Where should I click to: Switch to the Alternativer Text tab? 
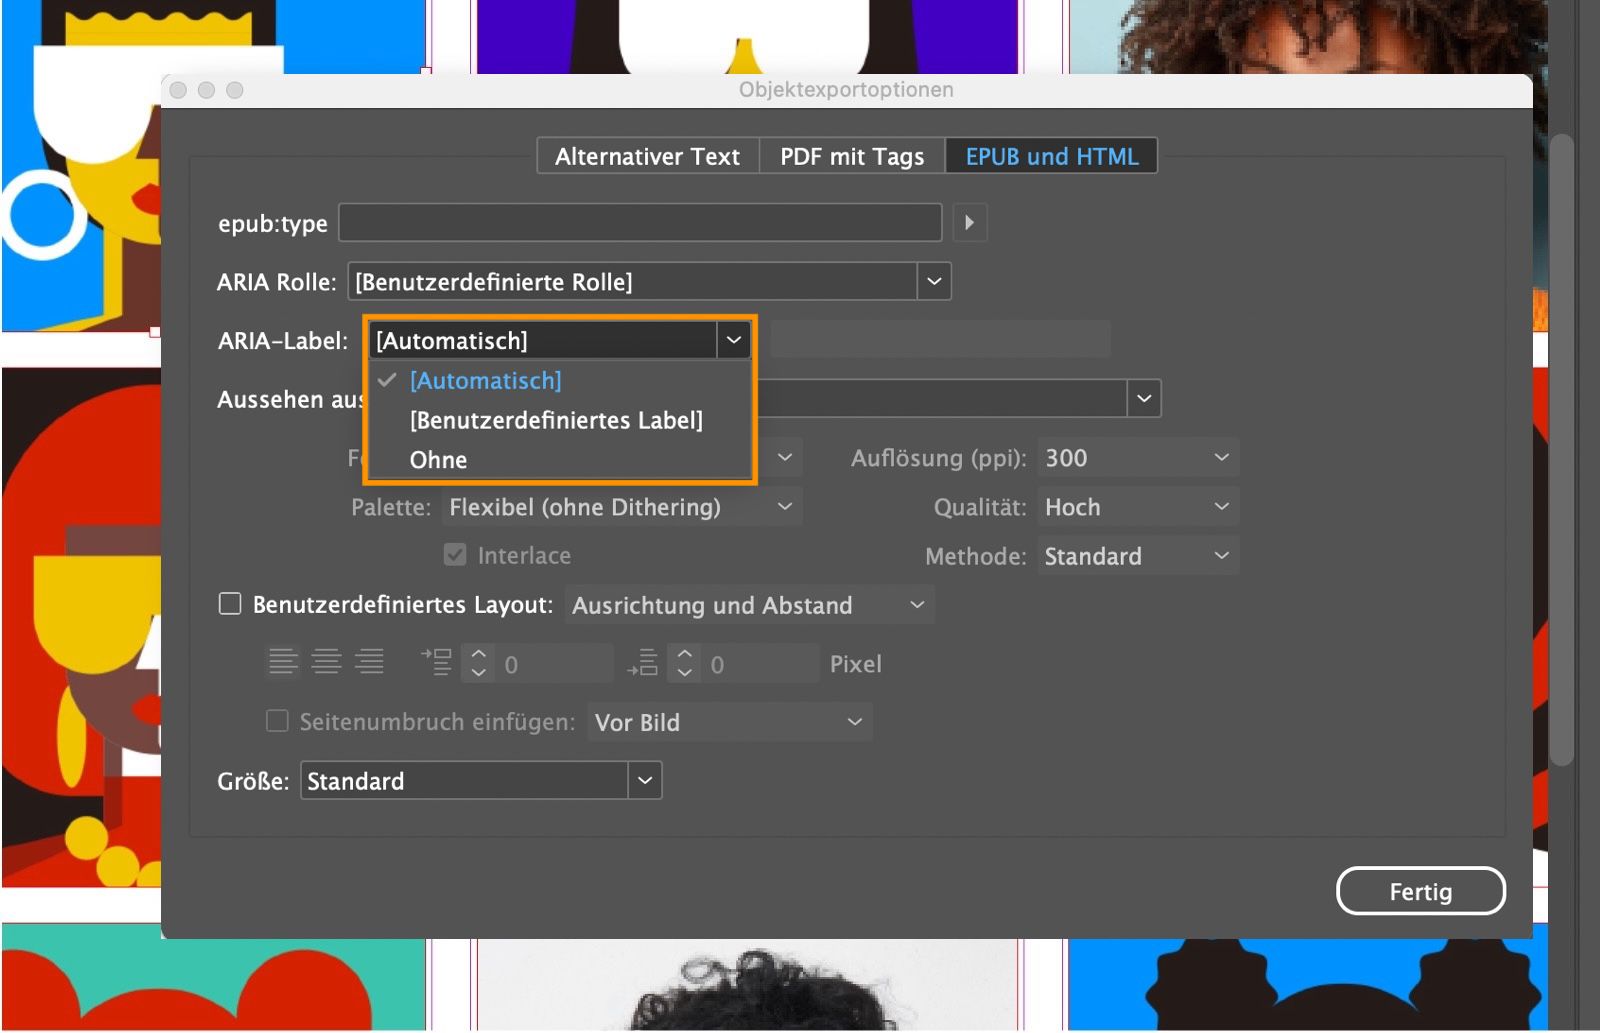coord(647,156)
